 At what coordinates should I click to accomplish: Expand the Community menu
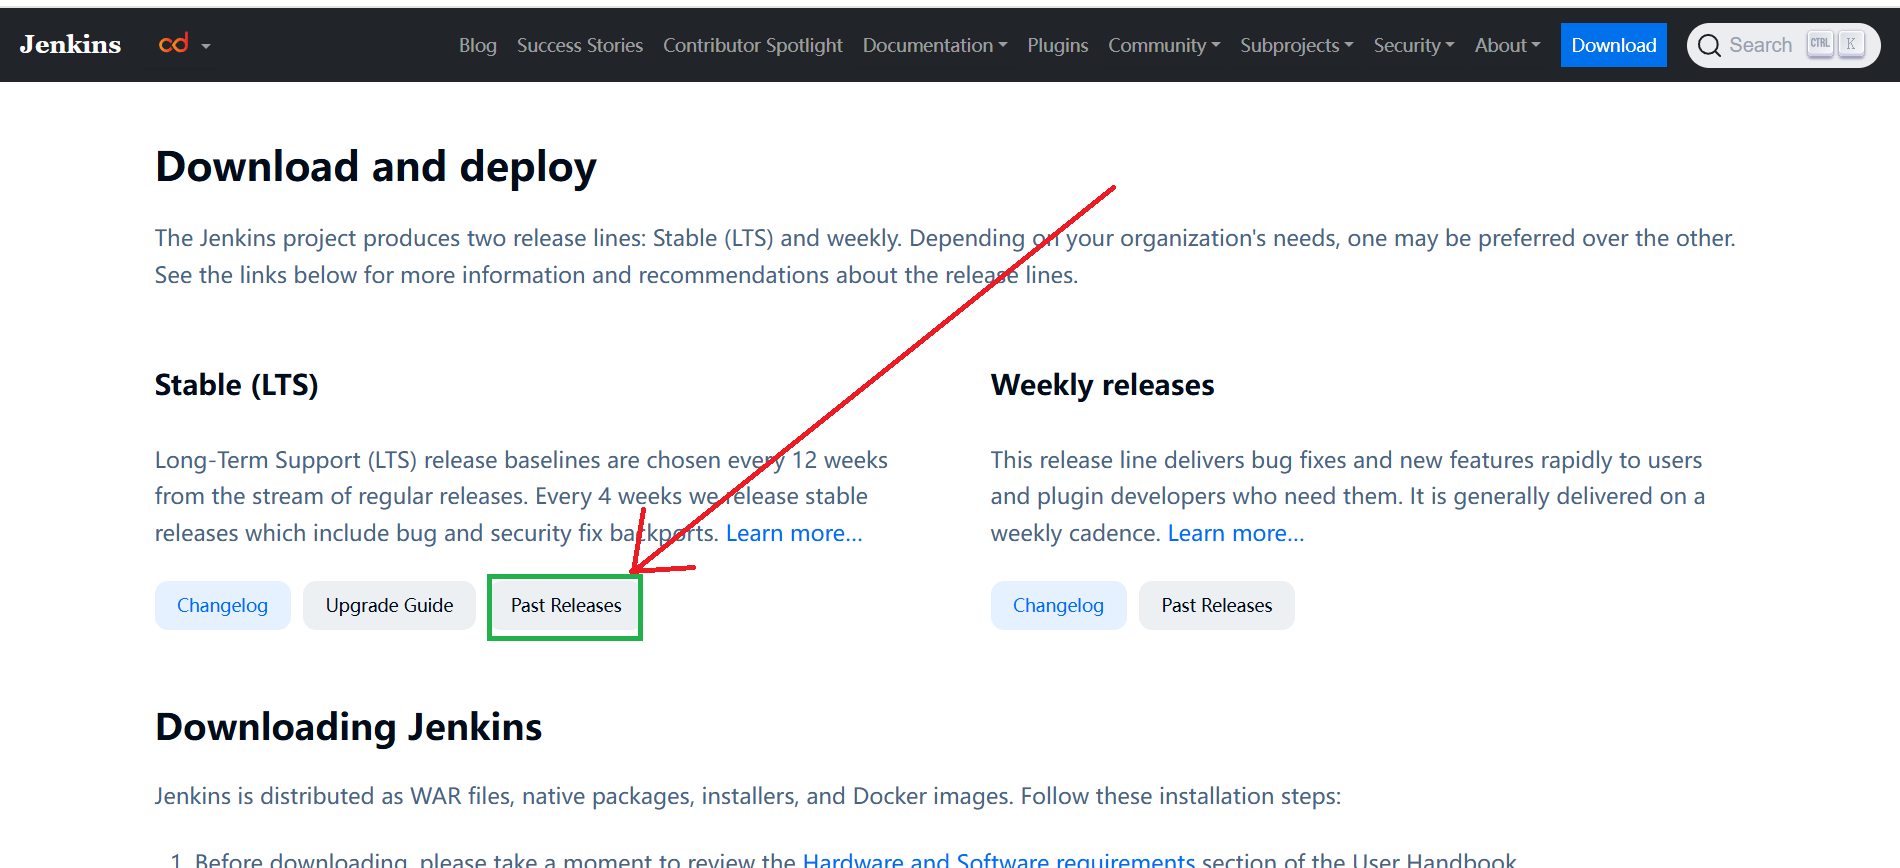pyautogui.click(x=1164, y=45)
